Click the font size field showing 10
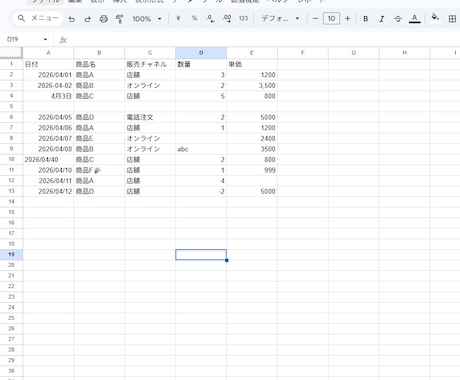Image resolution: width=460 pixels, height=380 pixels. 331,19
